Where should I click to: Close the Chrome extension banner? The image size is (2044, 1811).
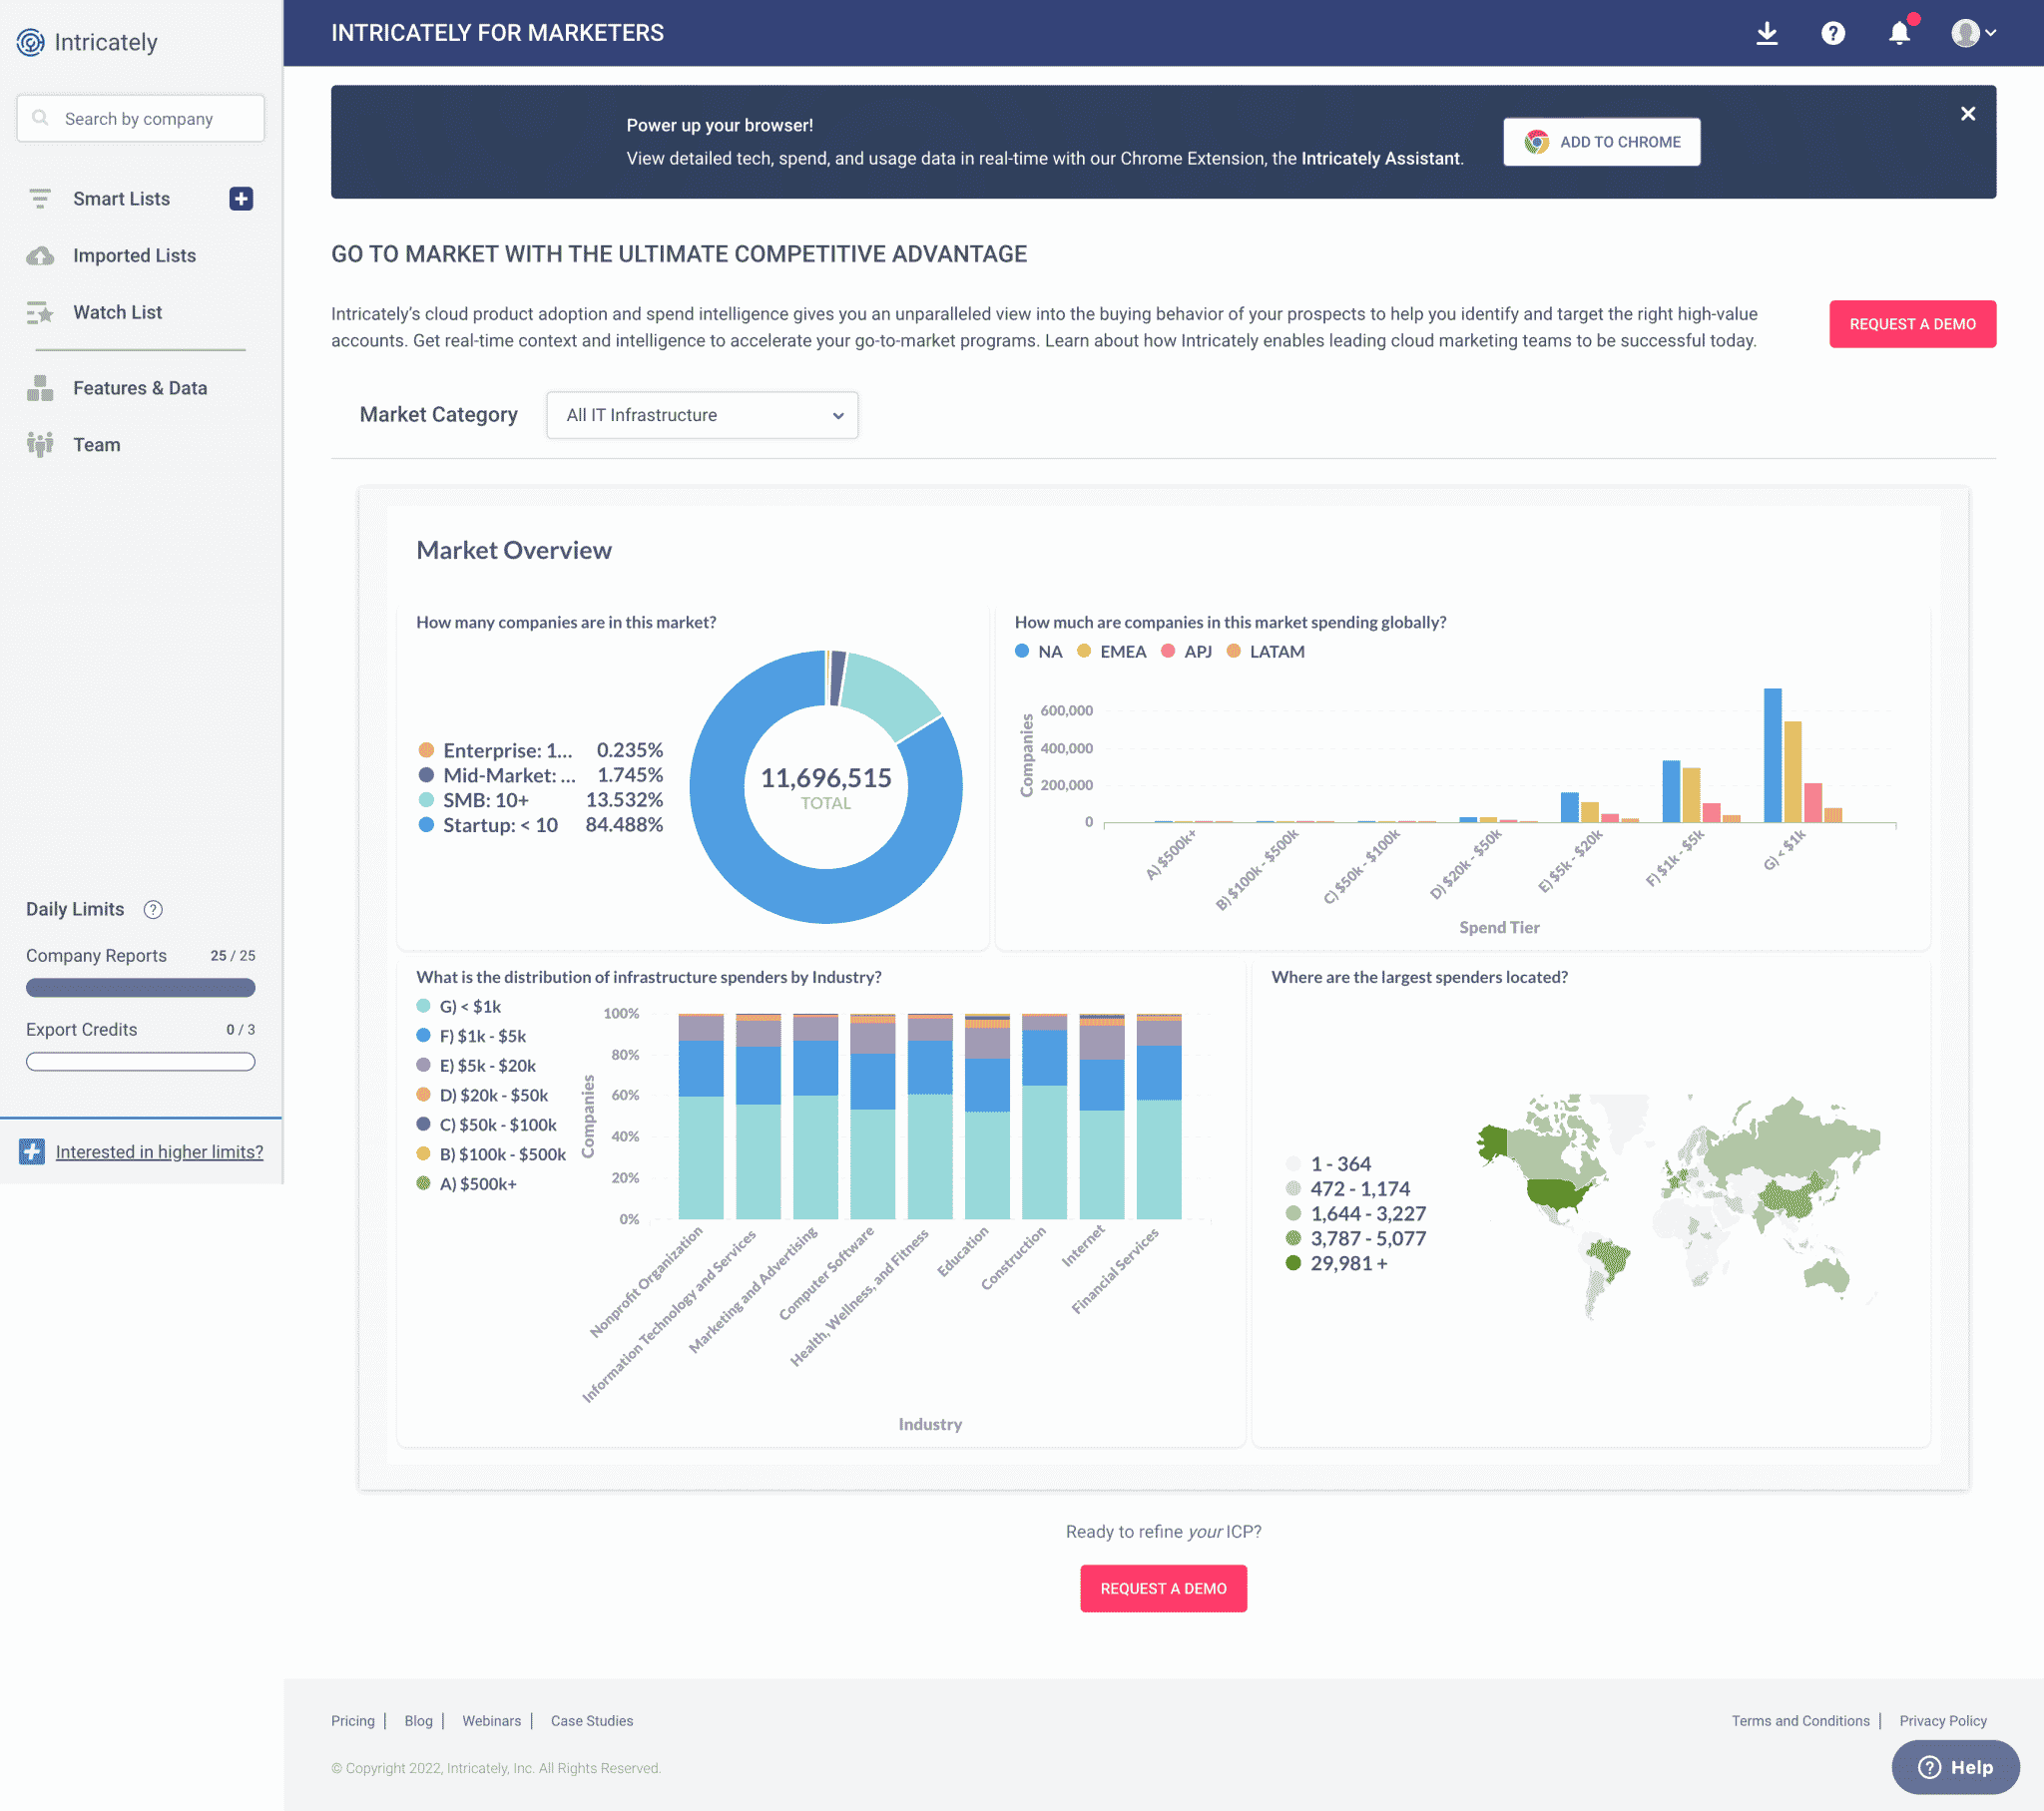(x=1968, y=113)
